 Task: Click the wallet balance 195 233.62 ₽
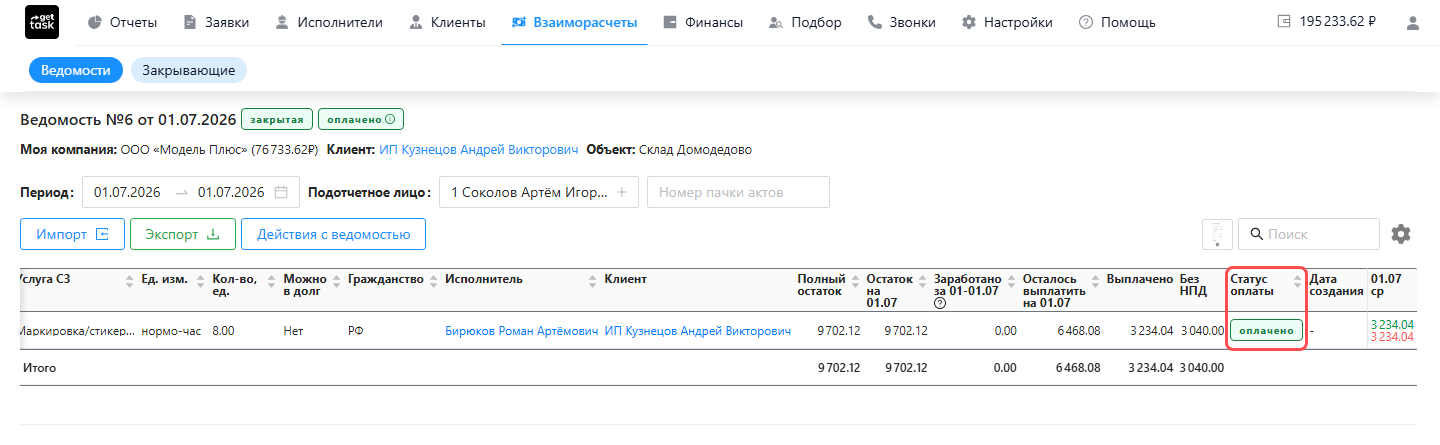pos(1327,22)
